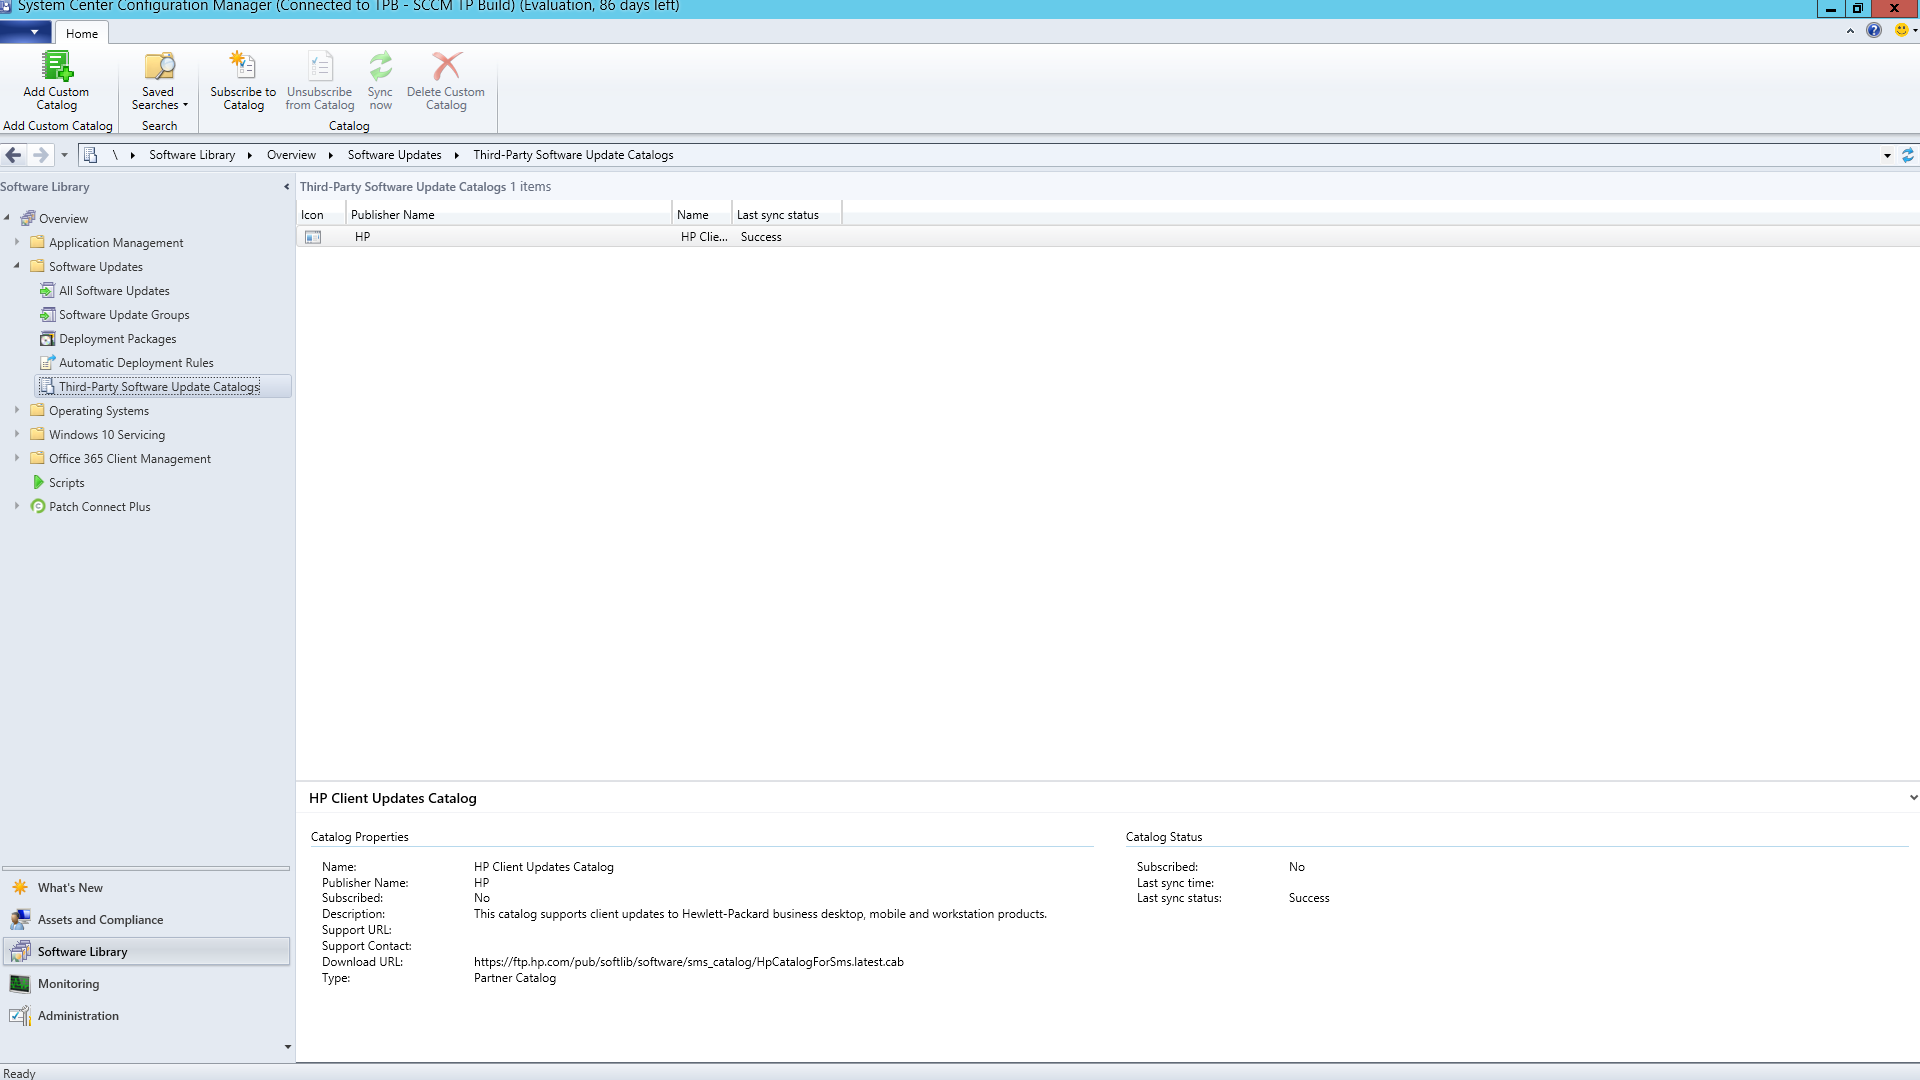Click the Back navigation arrow
The width and height of the screenshot is (1920, 1080).
pyautogui.click(x=14, y=155)
